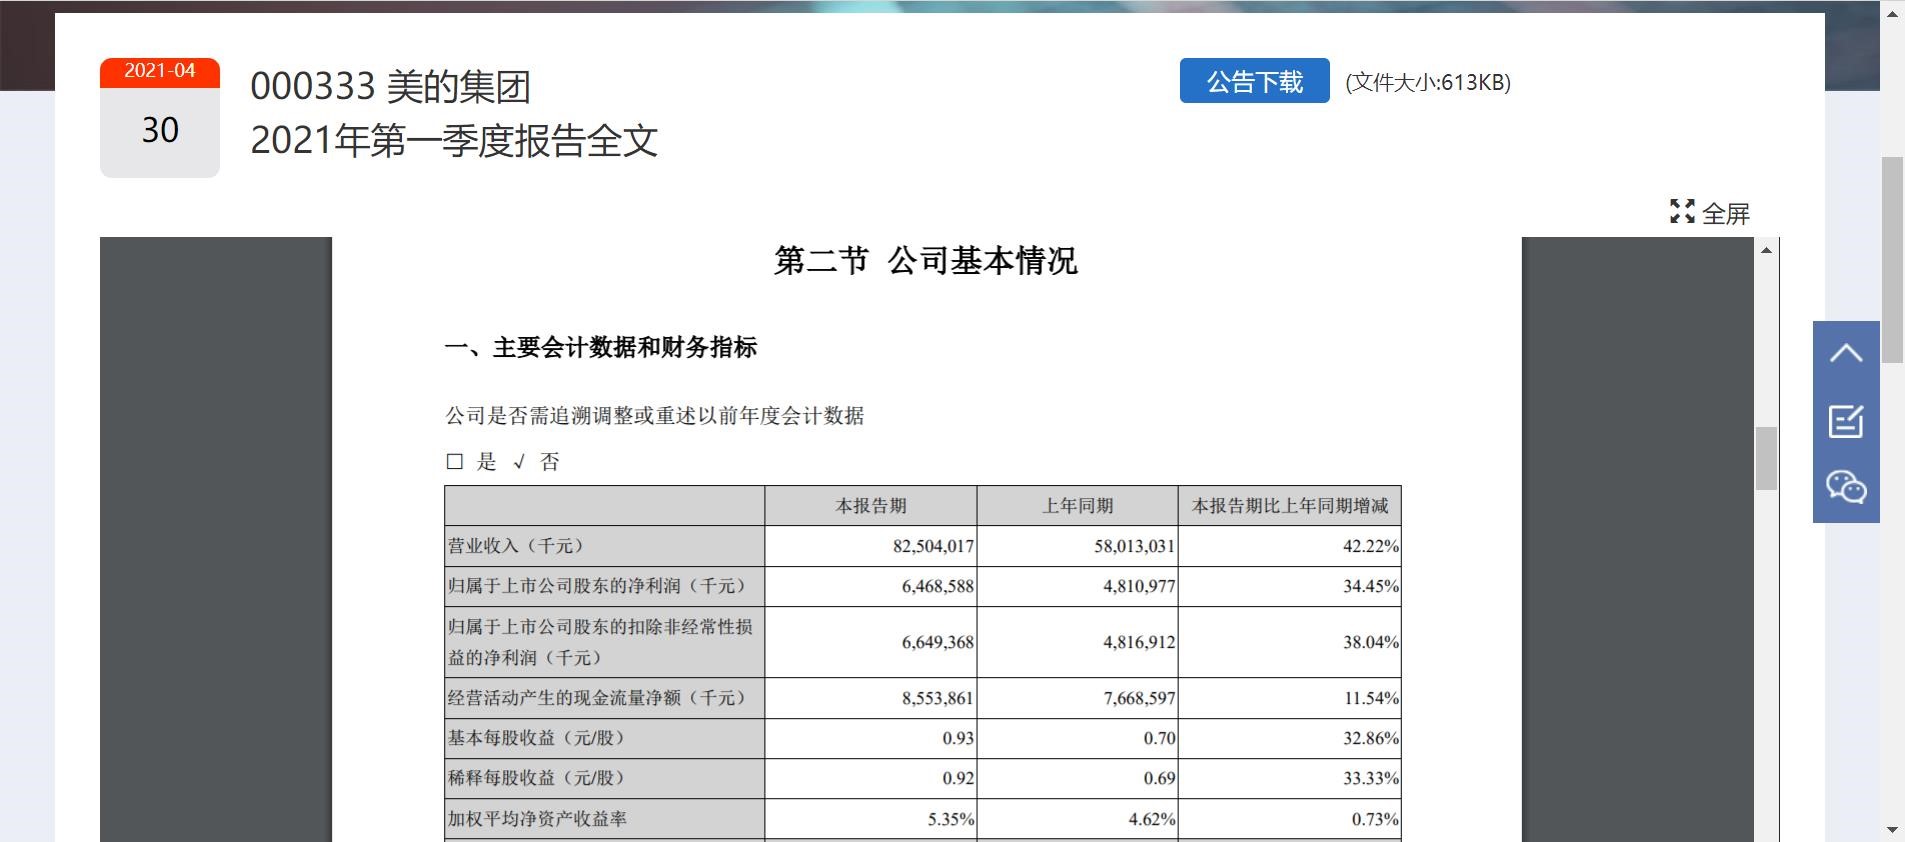The height and width of the screenshot is (842, 1905).
Task: Click percentage 42.22%
Action: point(1371,546)
